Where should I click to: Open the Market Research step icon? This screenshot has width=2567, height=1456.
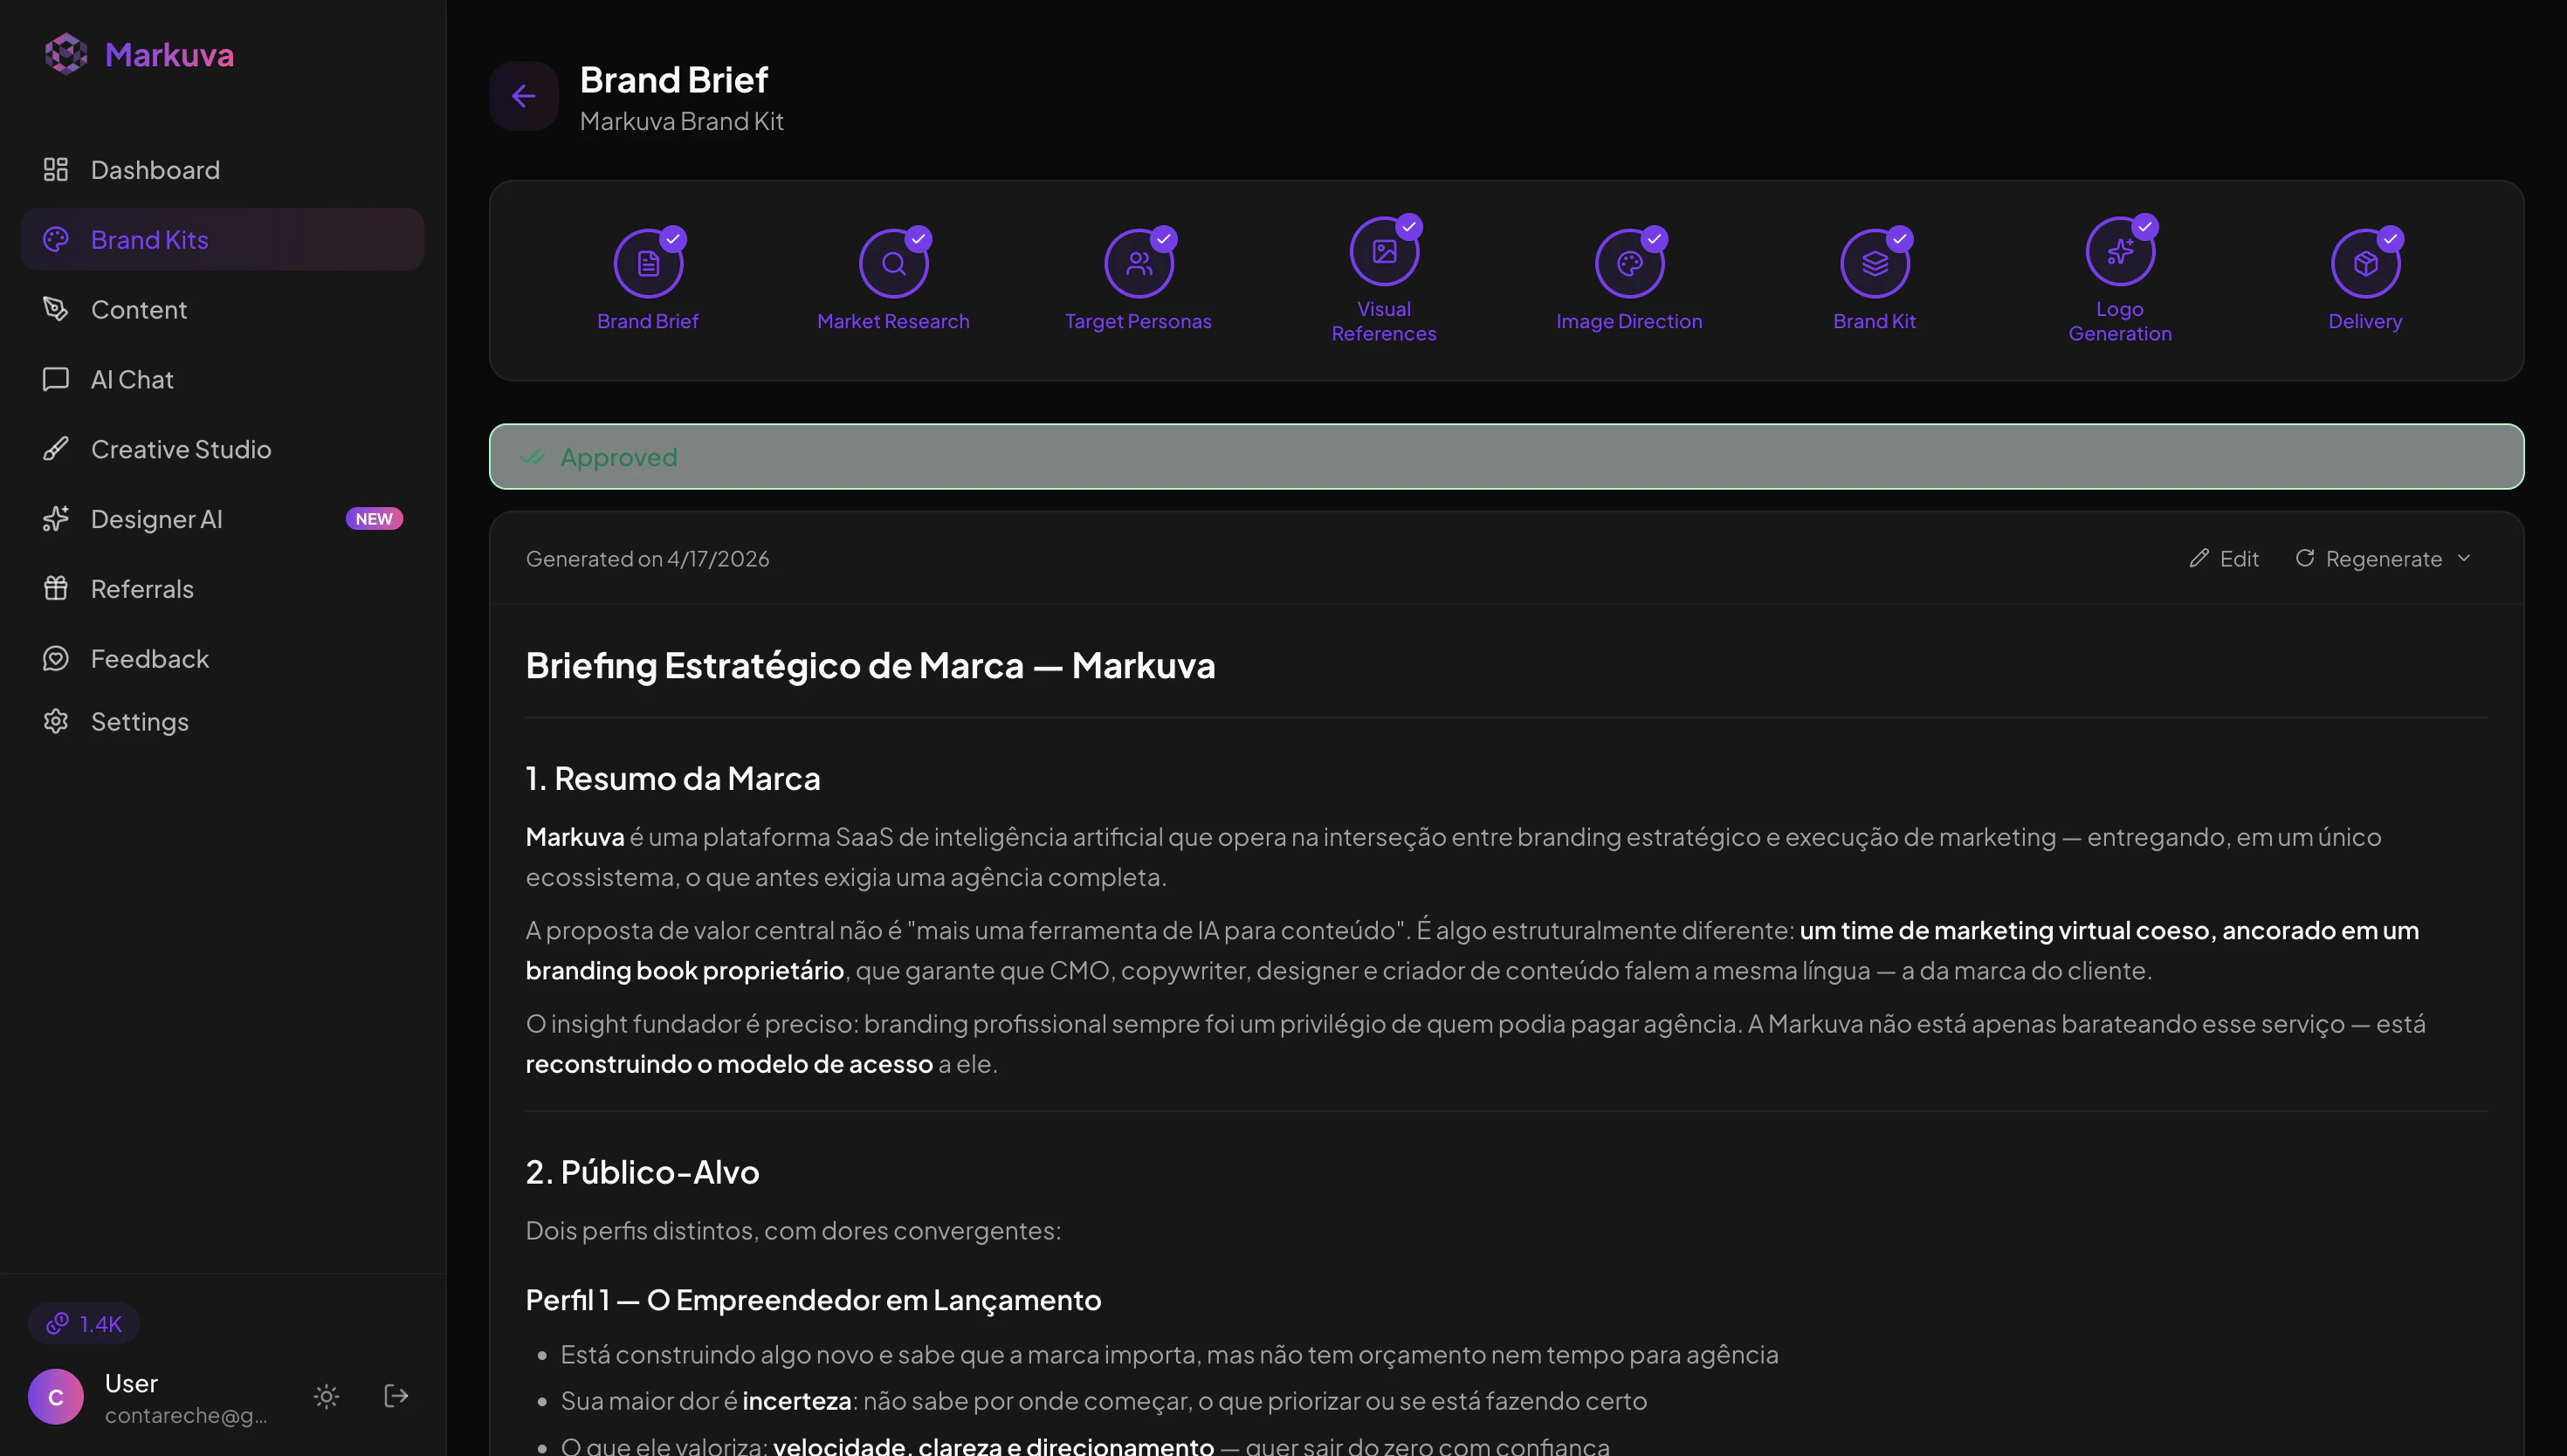893,263
